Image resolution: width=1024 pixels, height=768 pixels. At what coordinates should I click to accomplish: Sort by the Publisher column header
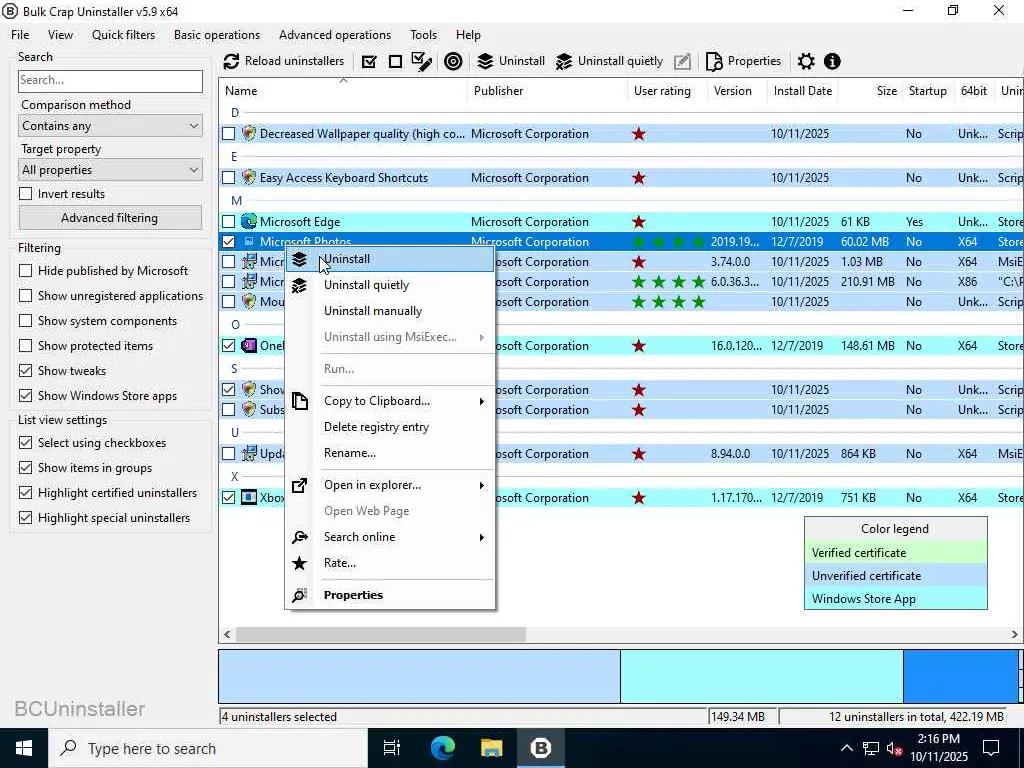click(547, 91)
